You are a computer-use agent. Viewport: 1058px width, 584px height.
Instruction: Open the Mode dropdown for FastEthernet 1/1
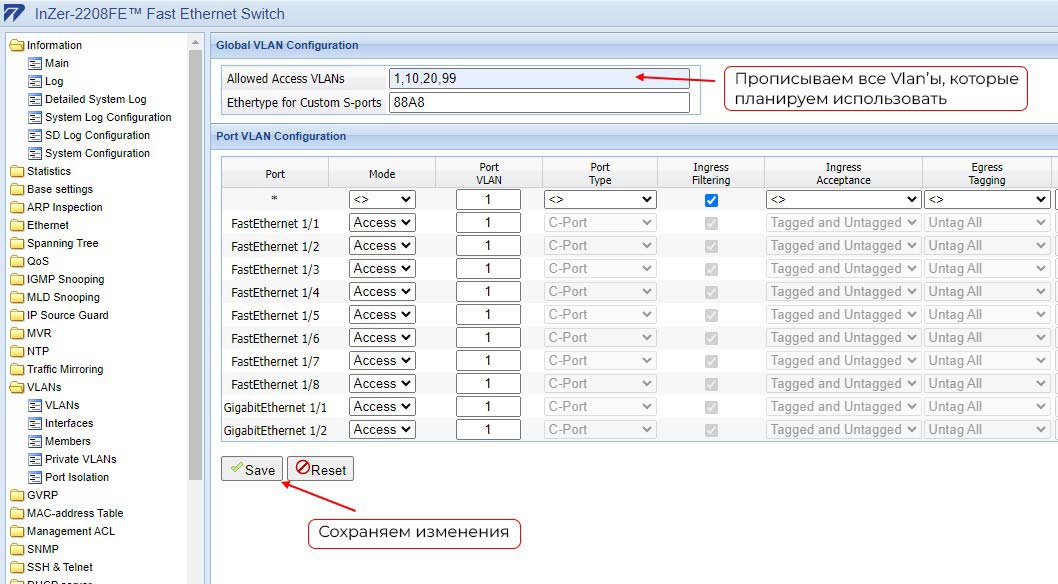coord(381,222)
